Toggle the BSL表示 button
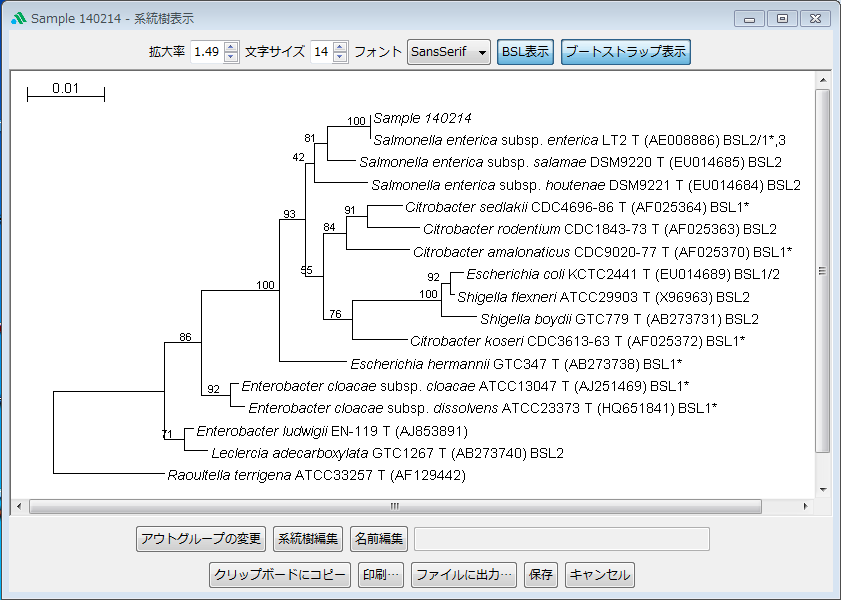This screenshot has height=600, width=841. 525,52
